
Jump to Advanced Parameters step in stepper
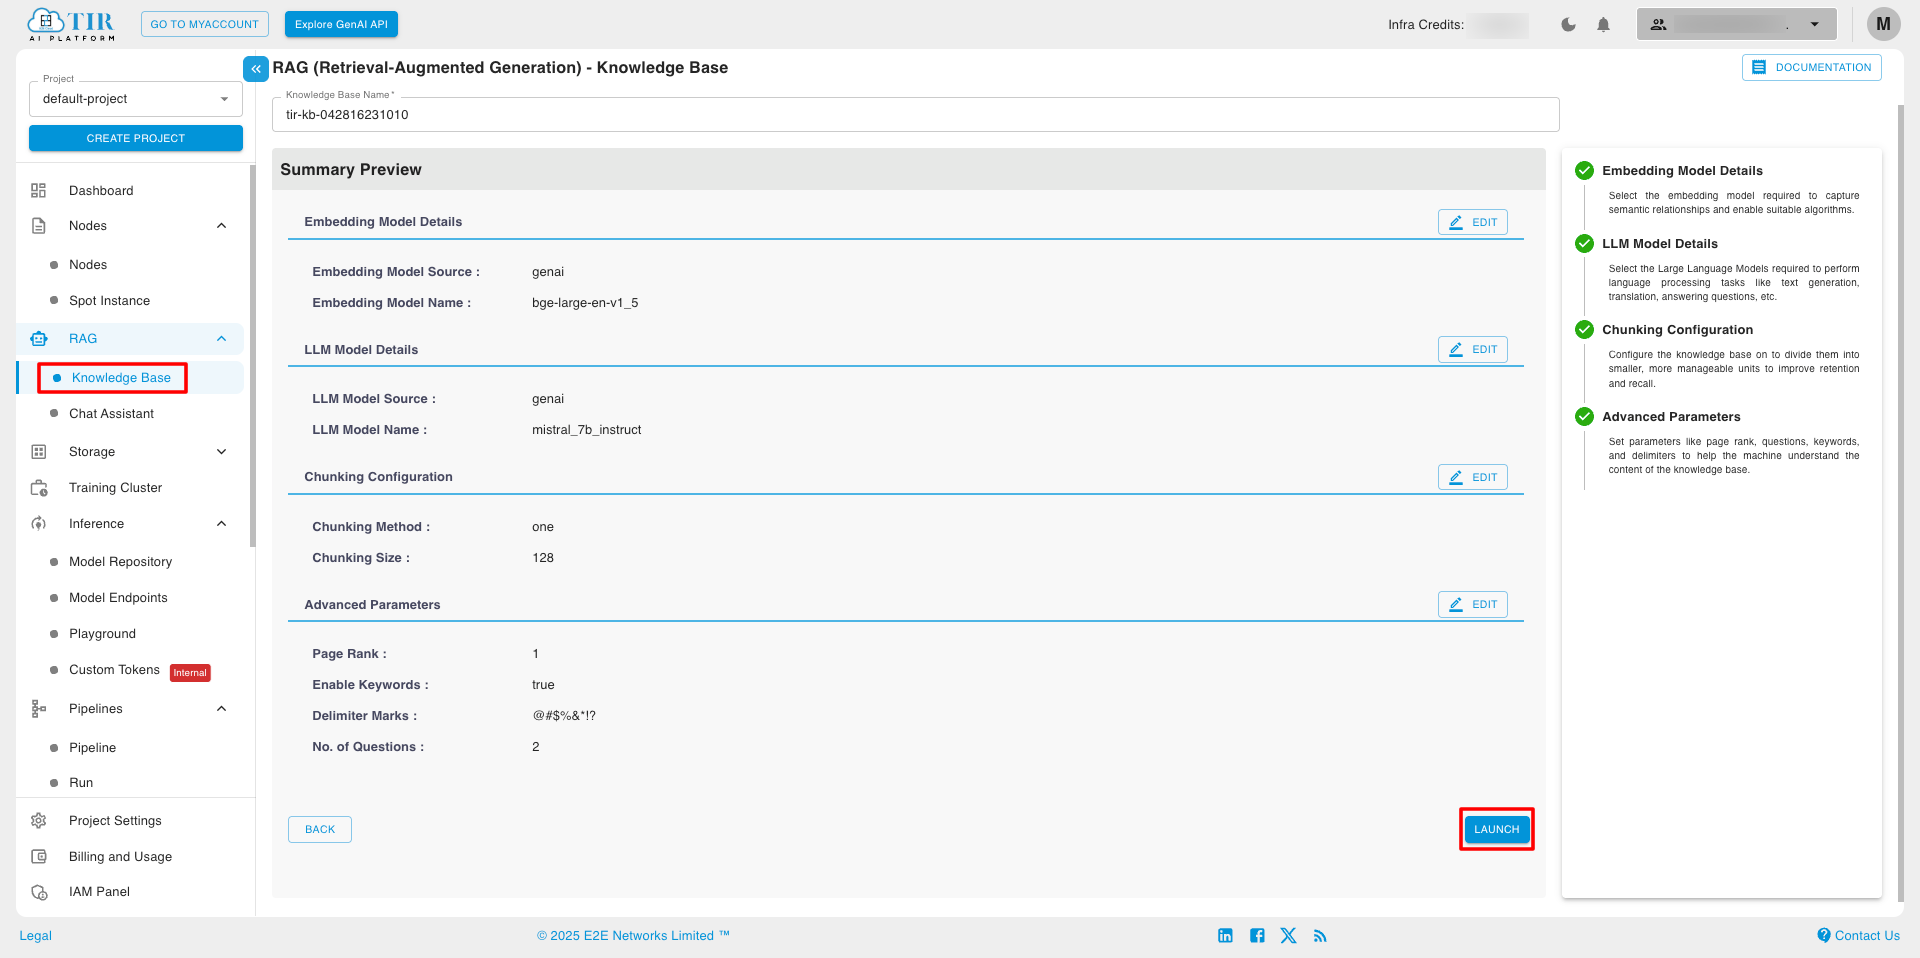coord(1670,417)
